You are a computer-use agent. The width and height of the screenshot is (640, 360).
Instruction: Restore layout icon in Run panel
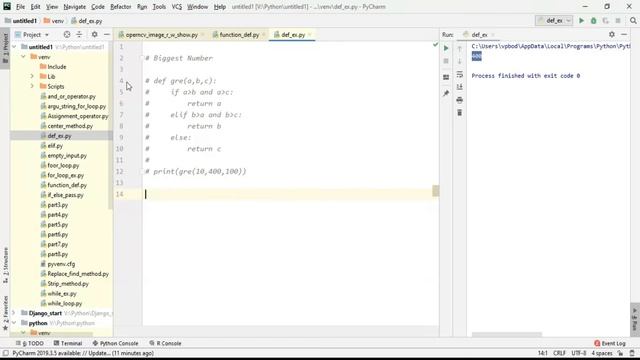pyautogui.click(x=446, y=77)
